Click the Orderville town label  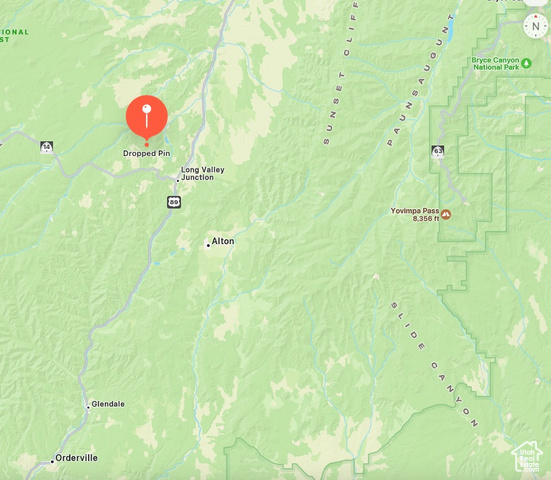76,458
